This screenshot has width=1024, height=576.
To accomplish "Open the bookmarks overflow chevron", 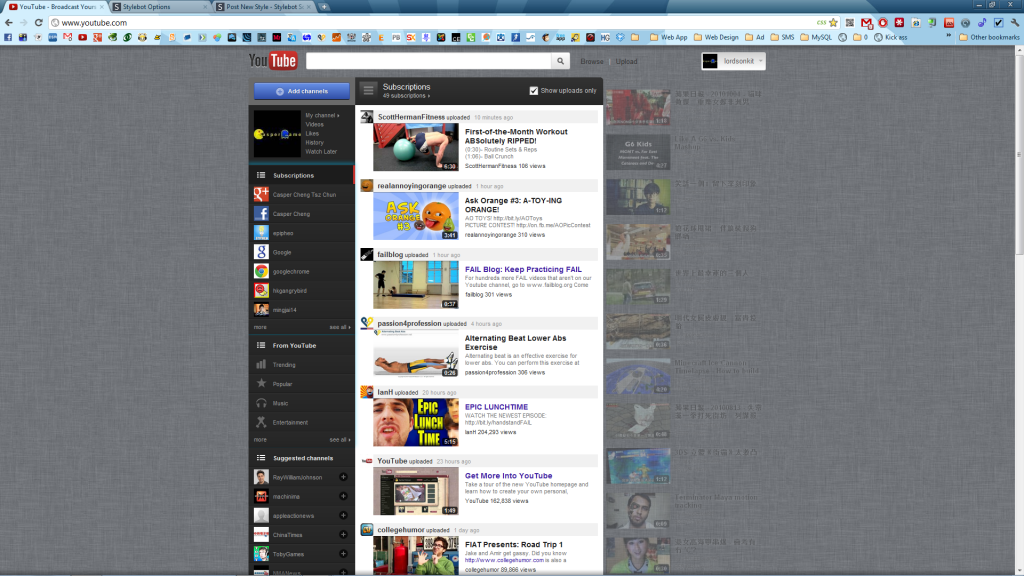I will point(948,37).
